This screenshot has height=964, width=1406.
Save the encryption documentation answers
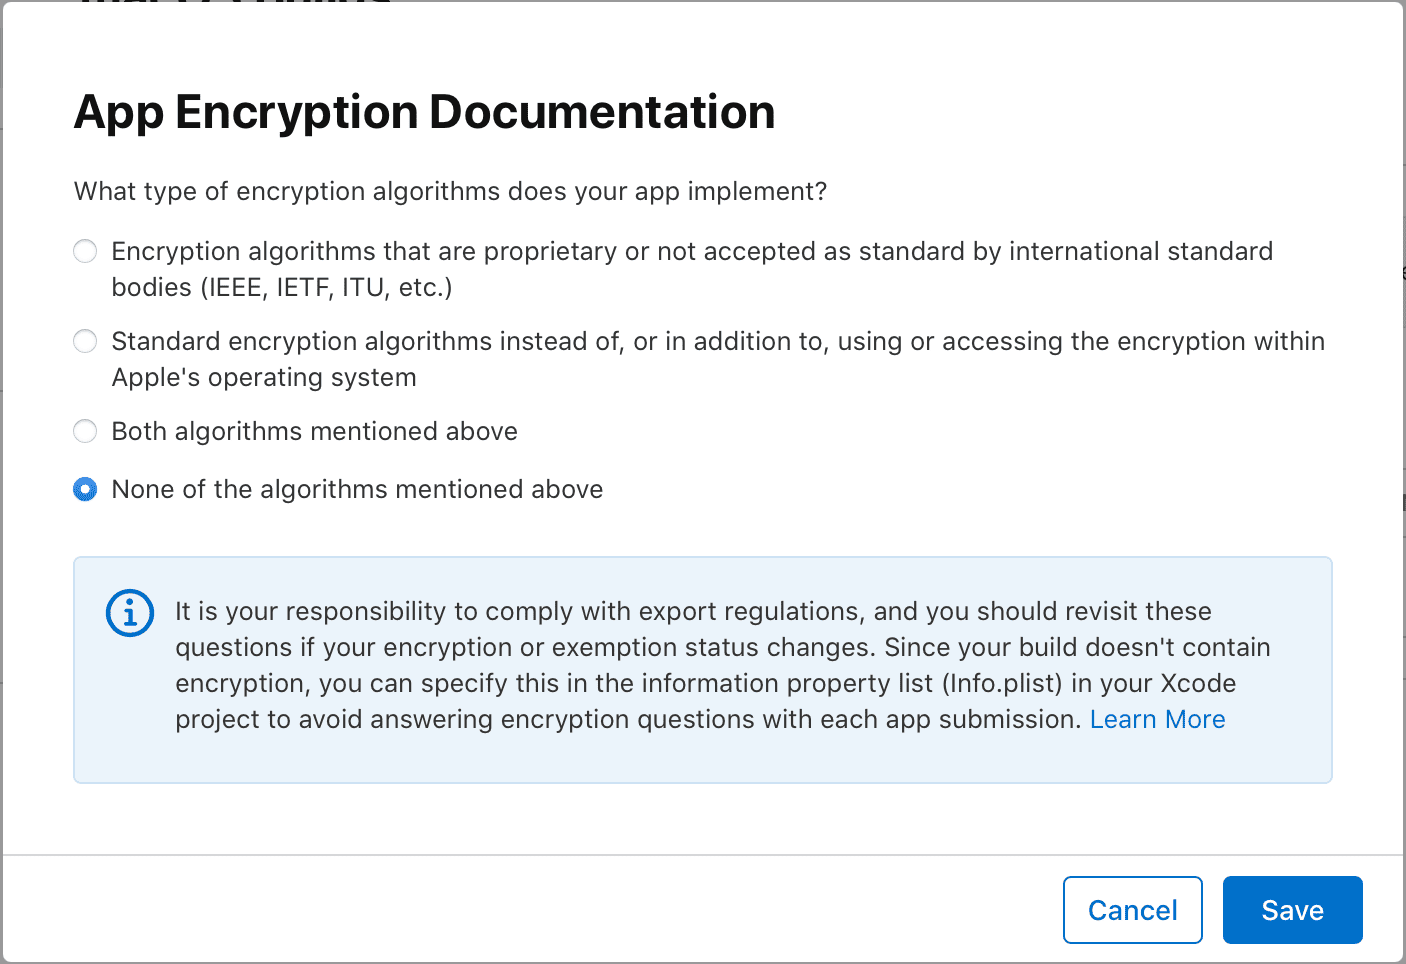point(1292,910)
